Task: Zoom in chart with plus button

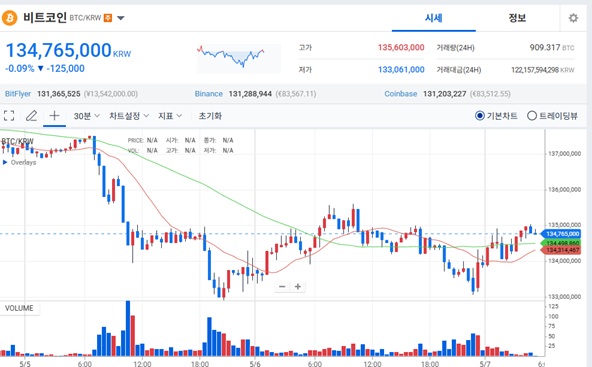Action: click(298, 287)
